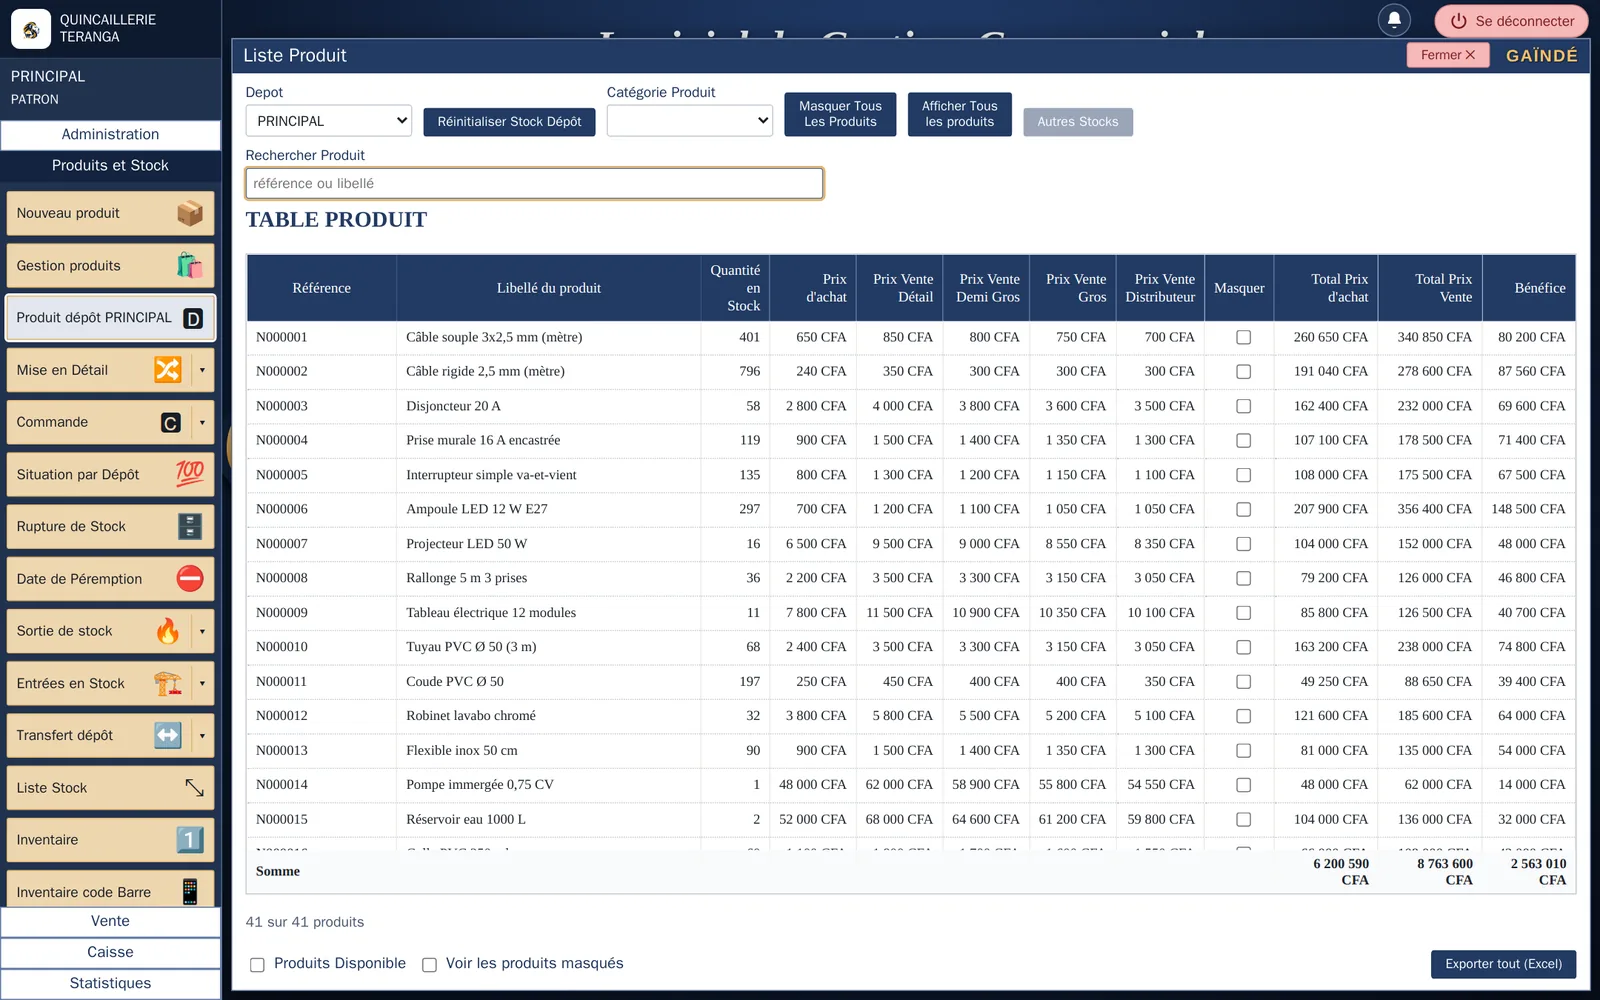Expand Transfert dépôt submenu arrow
The width and height of the screenshot is (1600, 1000).
202,735
